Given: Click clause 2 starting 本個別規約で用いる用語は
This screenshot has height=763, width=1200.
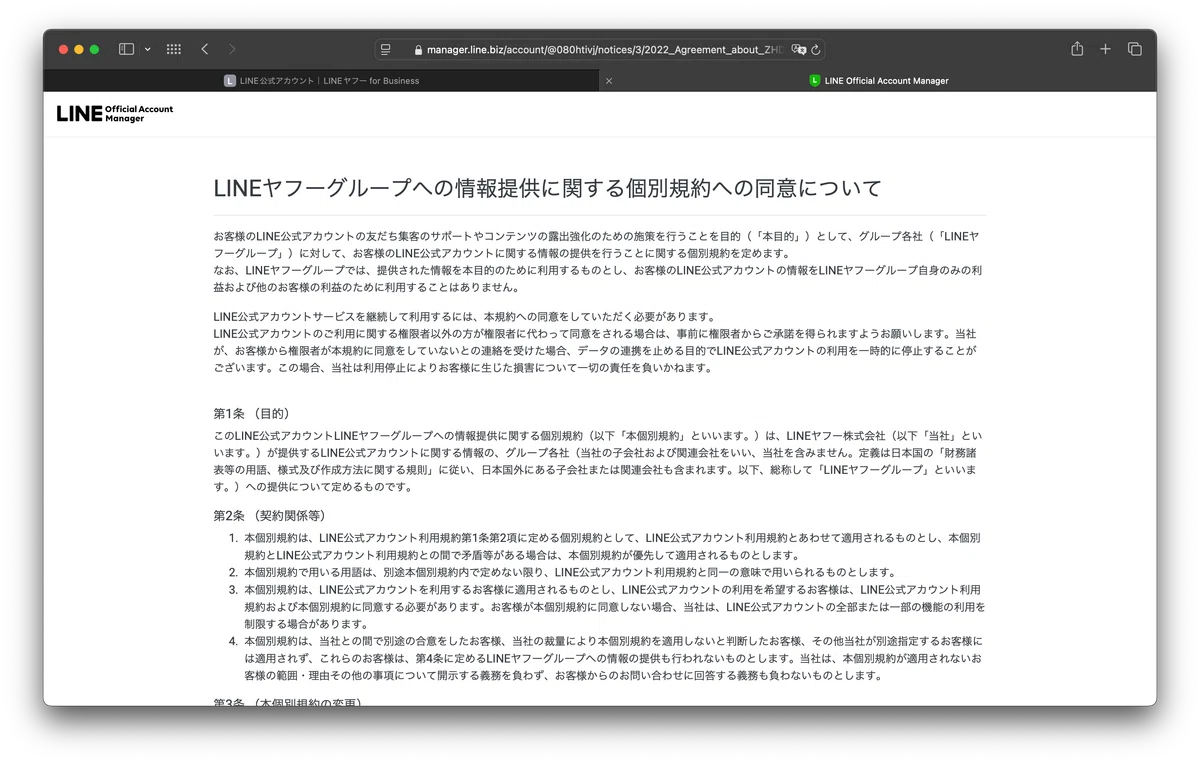Looking at the screenshot, I should tap(569, 572).
